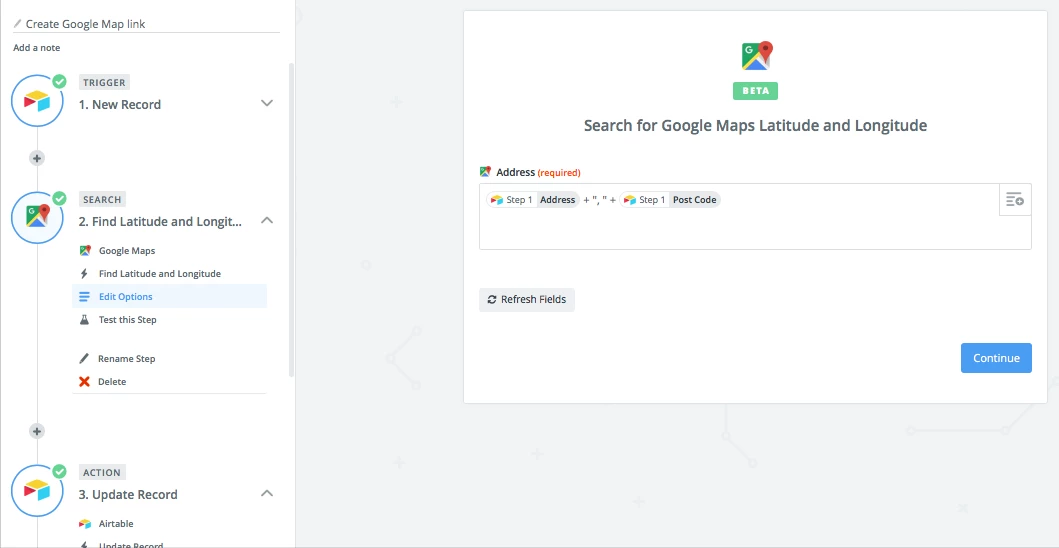Collapse the 2. Find Latitude and Longitude step
Image resolution: width=1059 pixels, height=548 pixels.
pyautogui.click(x=267, y=220)
